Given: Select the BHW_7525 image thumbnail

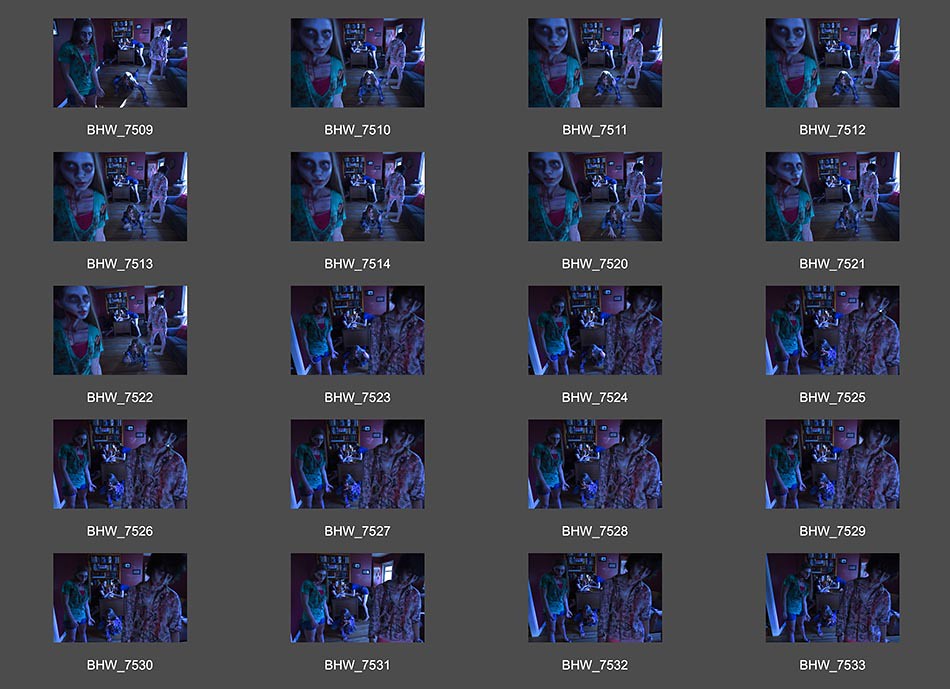Looking at the screenshot, I should pyautogui.click(x=832, y=330).
